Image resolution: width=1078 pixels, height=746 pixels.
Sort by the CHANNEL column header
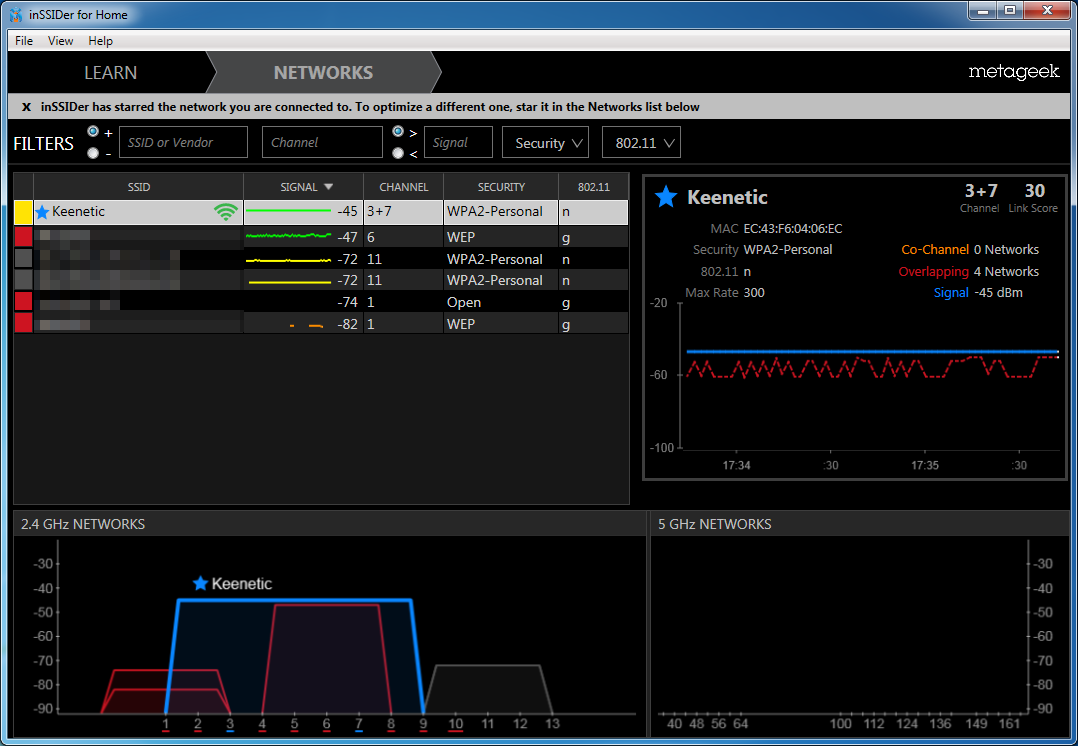[x=404, y=187]
